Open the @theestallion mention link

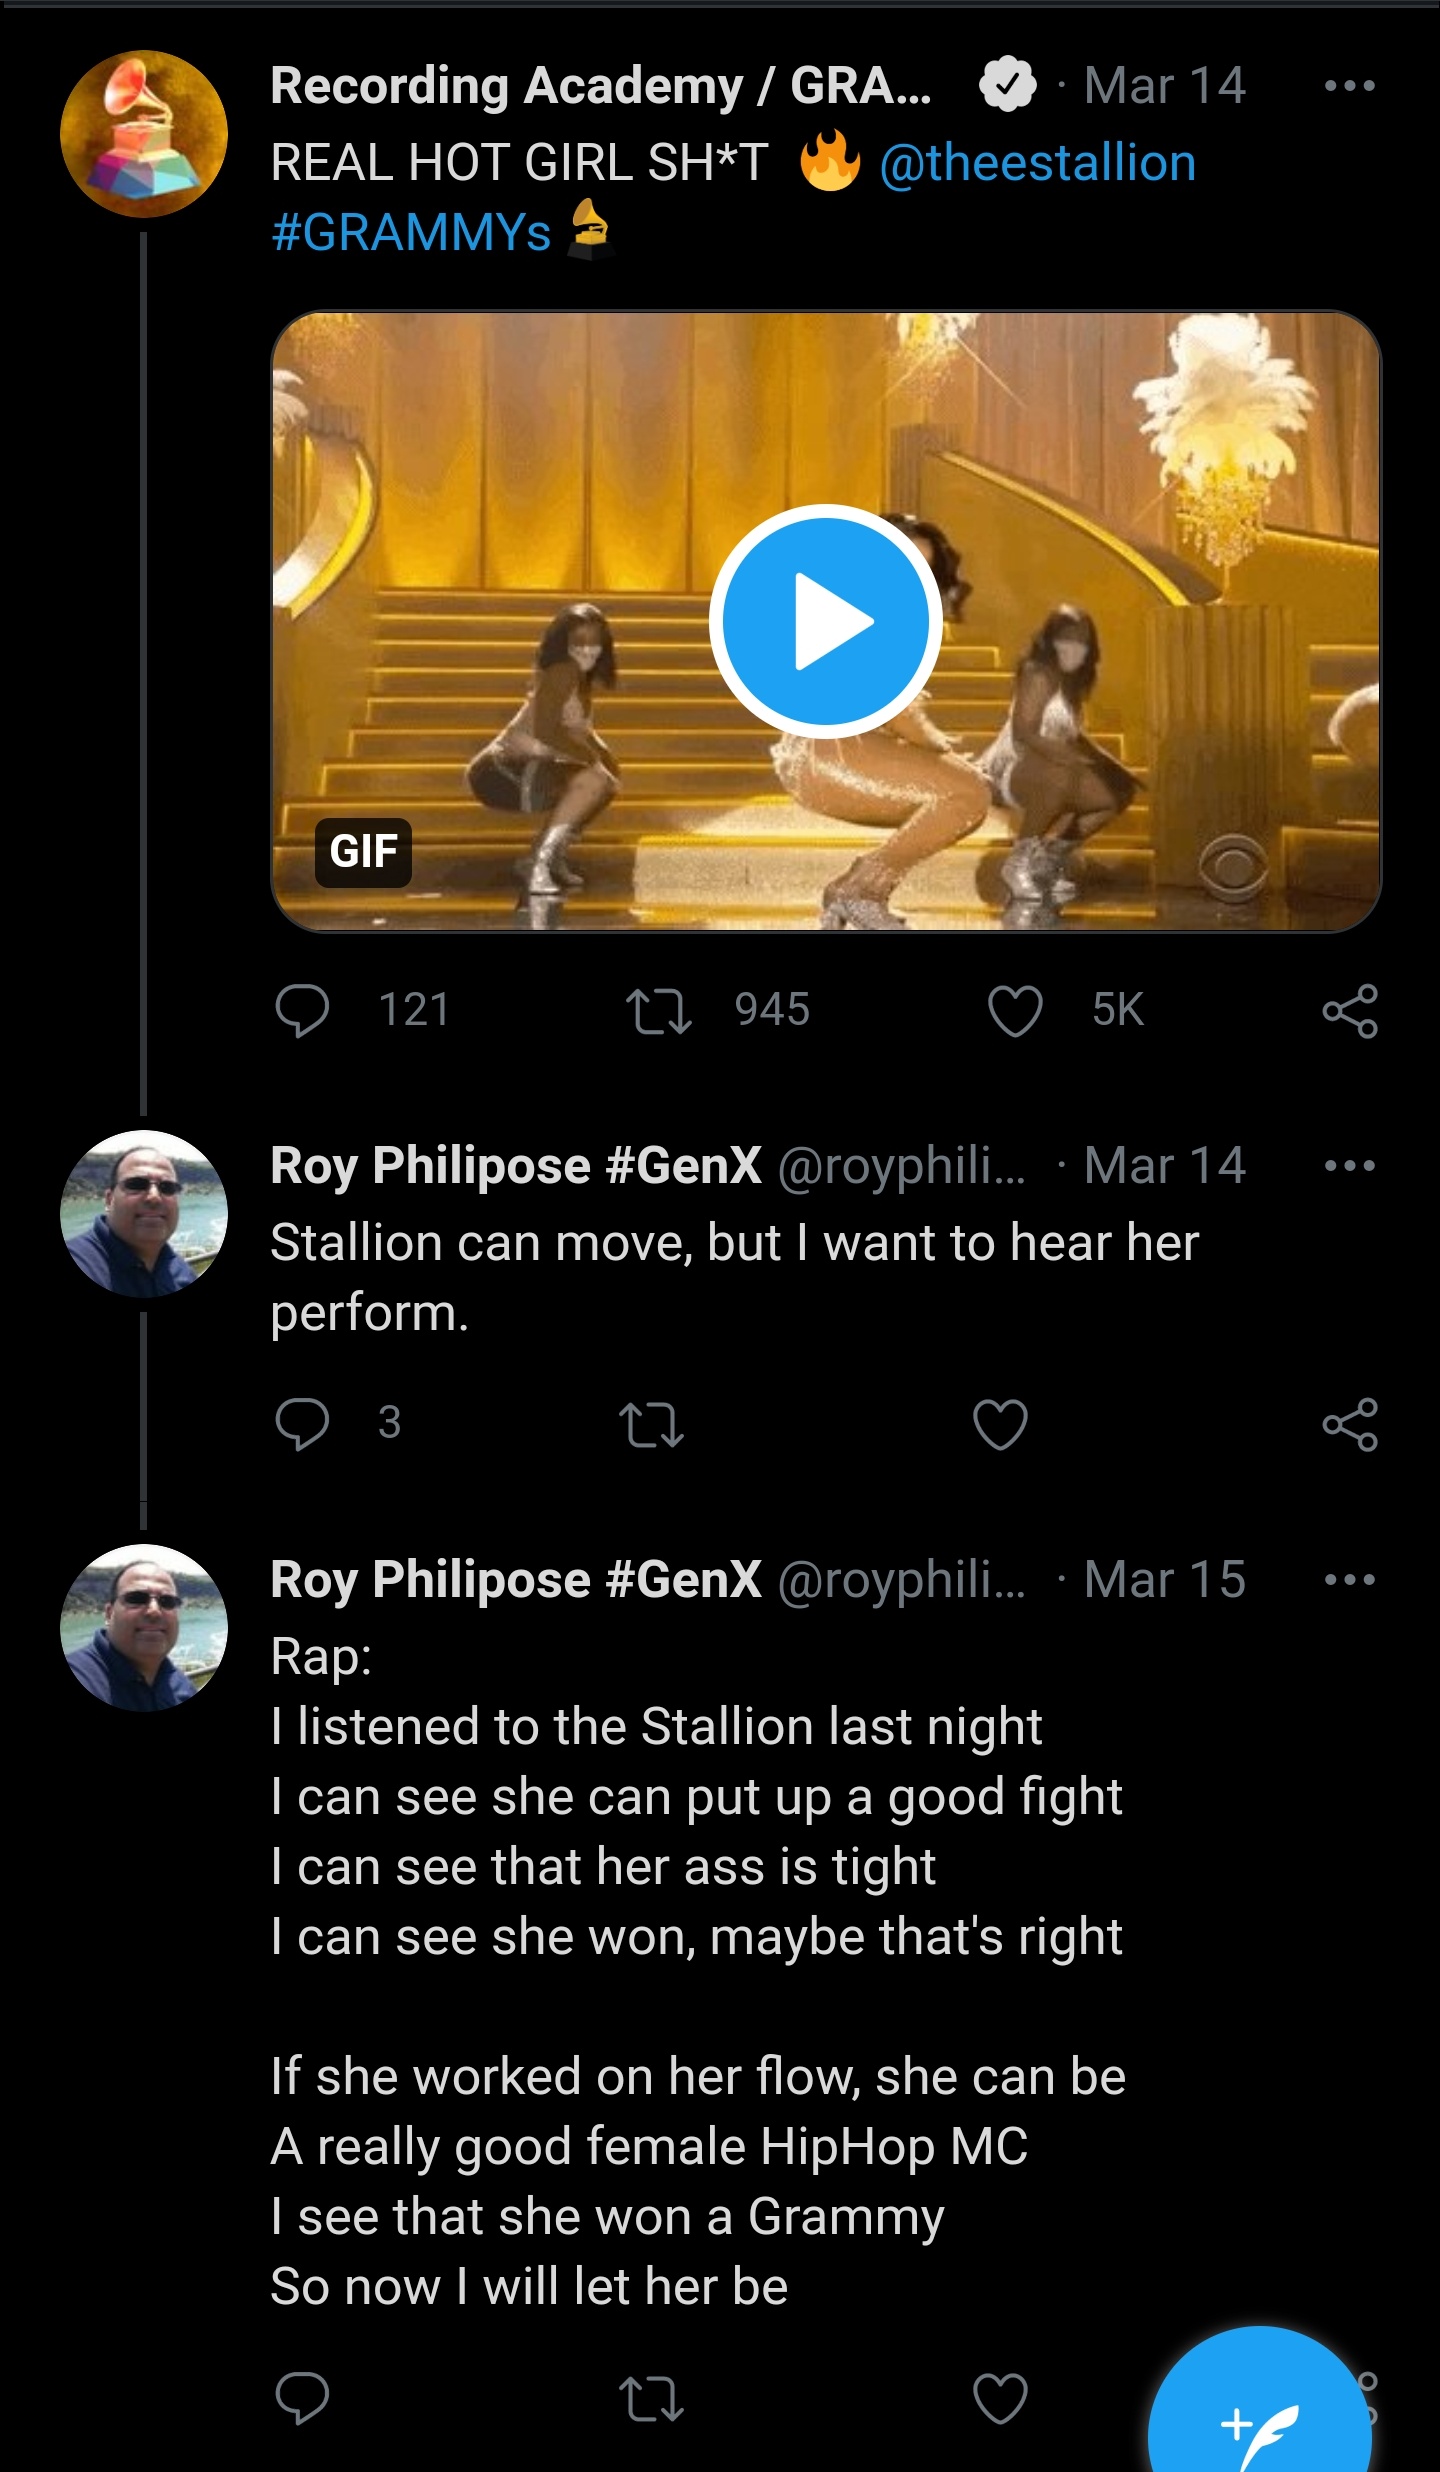pyautogui.click(x=1038, y=163)
